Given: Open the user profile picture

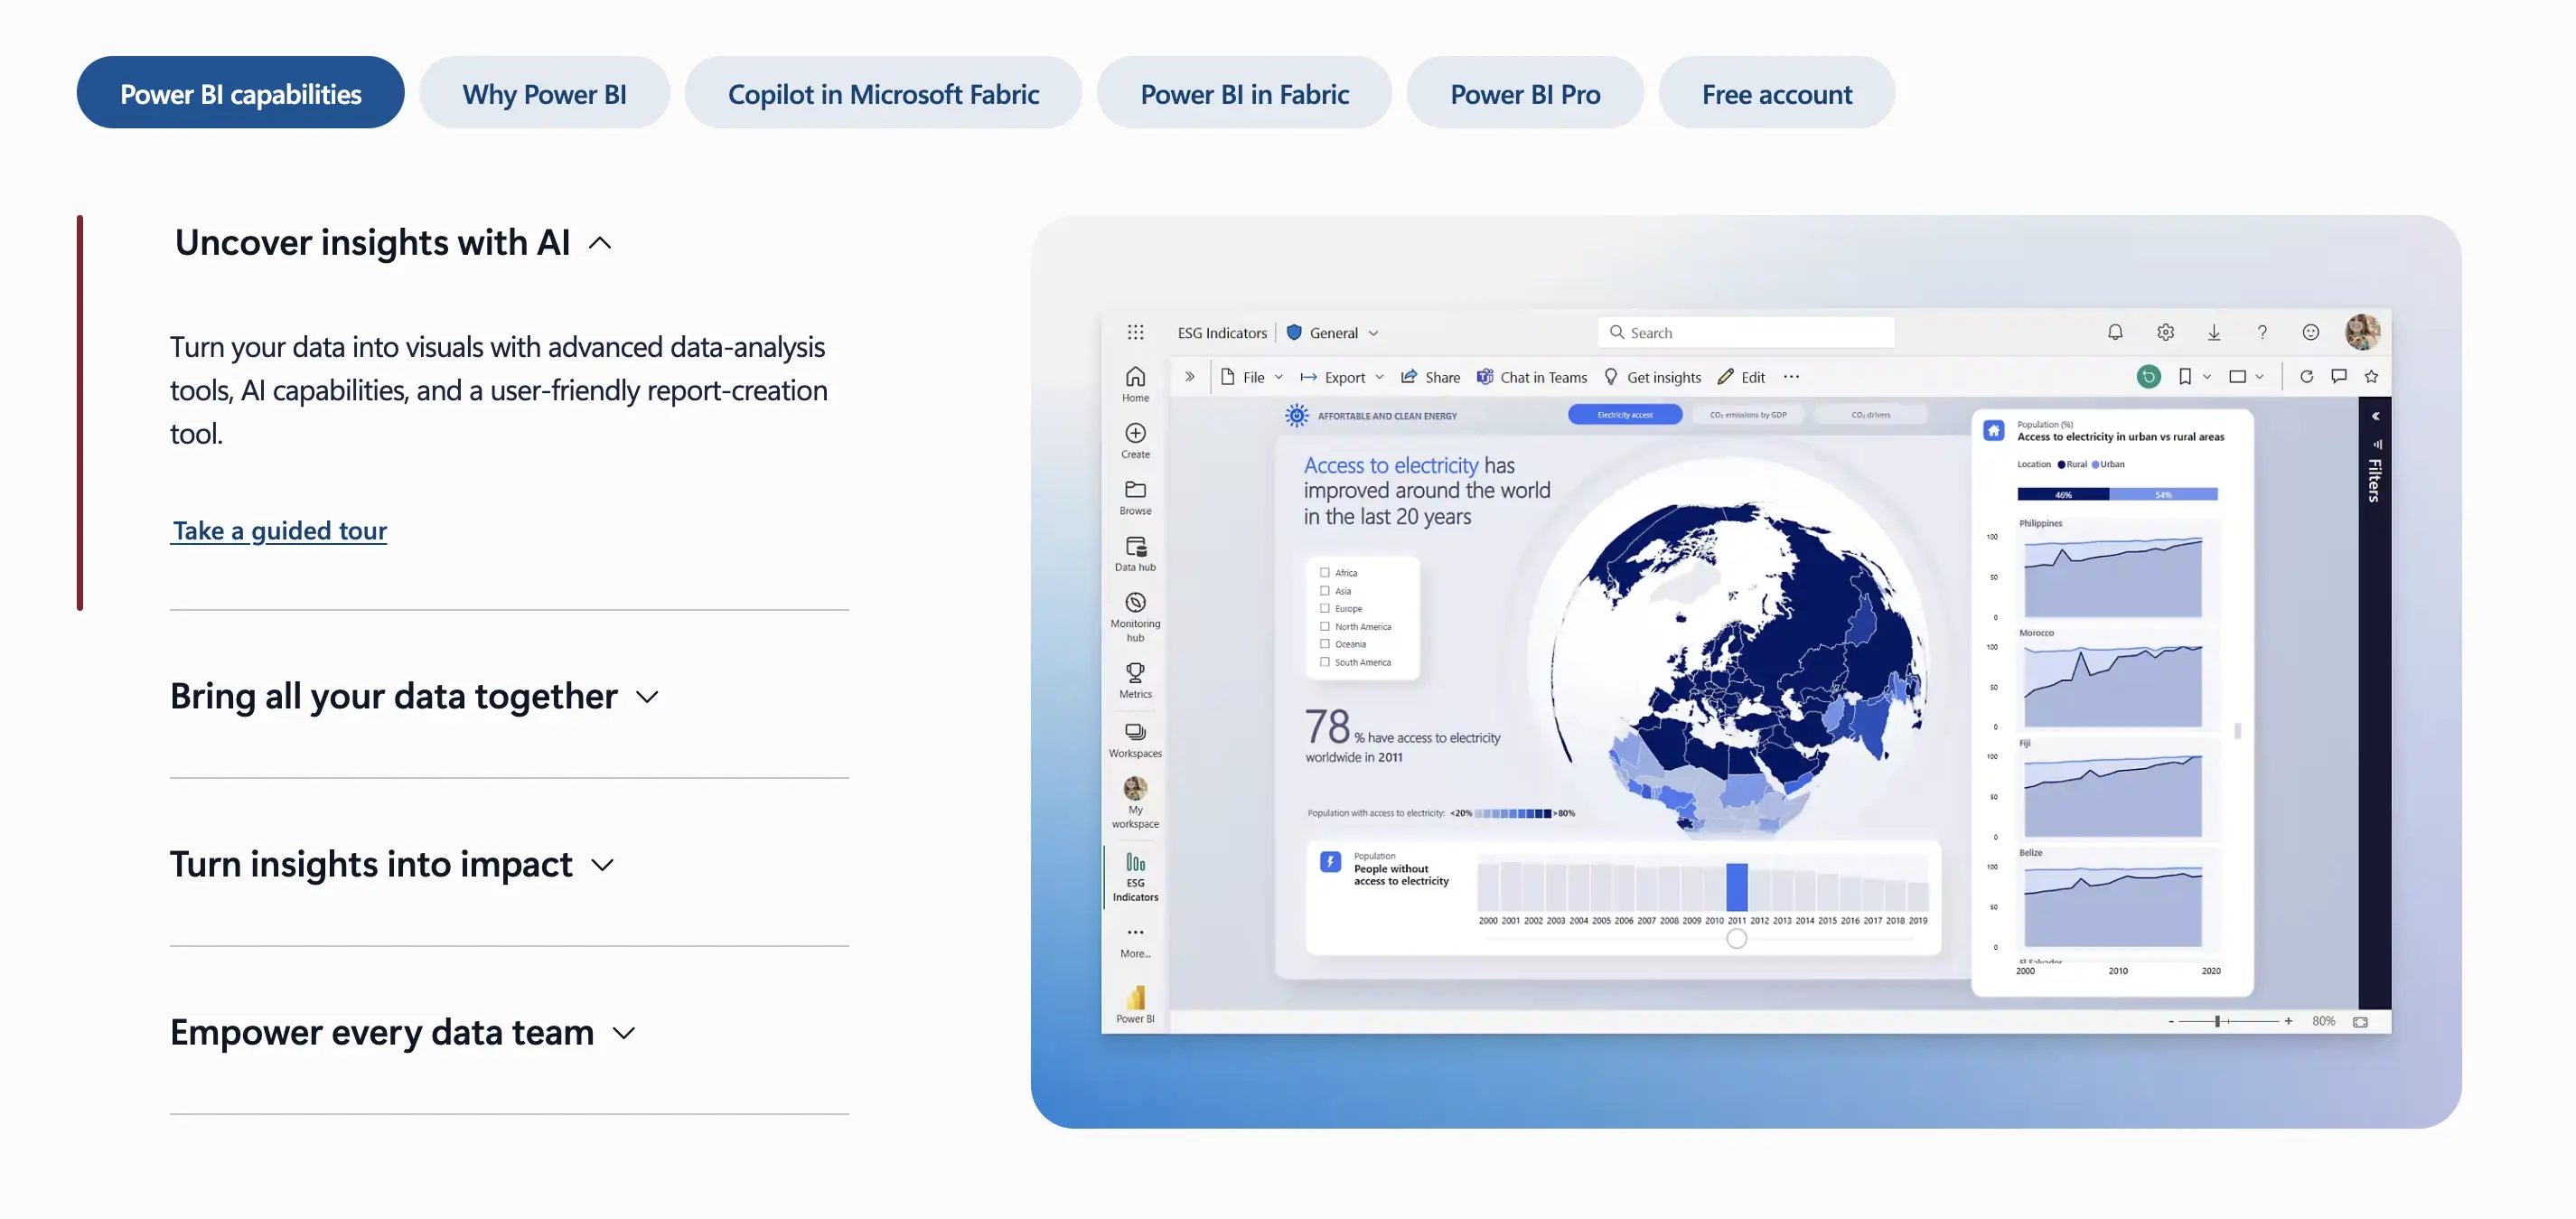Looking at the screenshot, I should coord(2363,332).
